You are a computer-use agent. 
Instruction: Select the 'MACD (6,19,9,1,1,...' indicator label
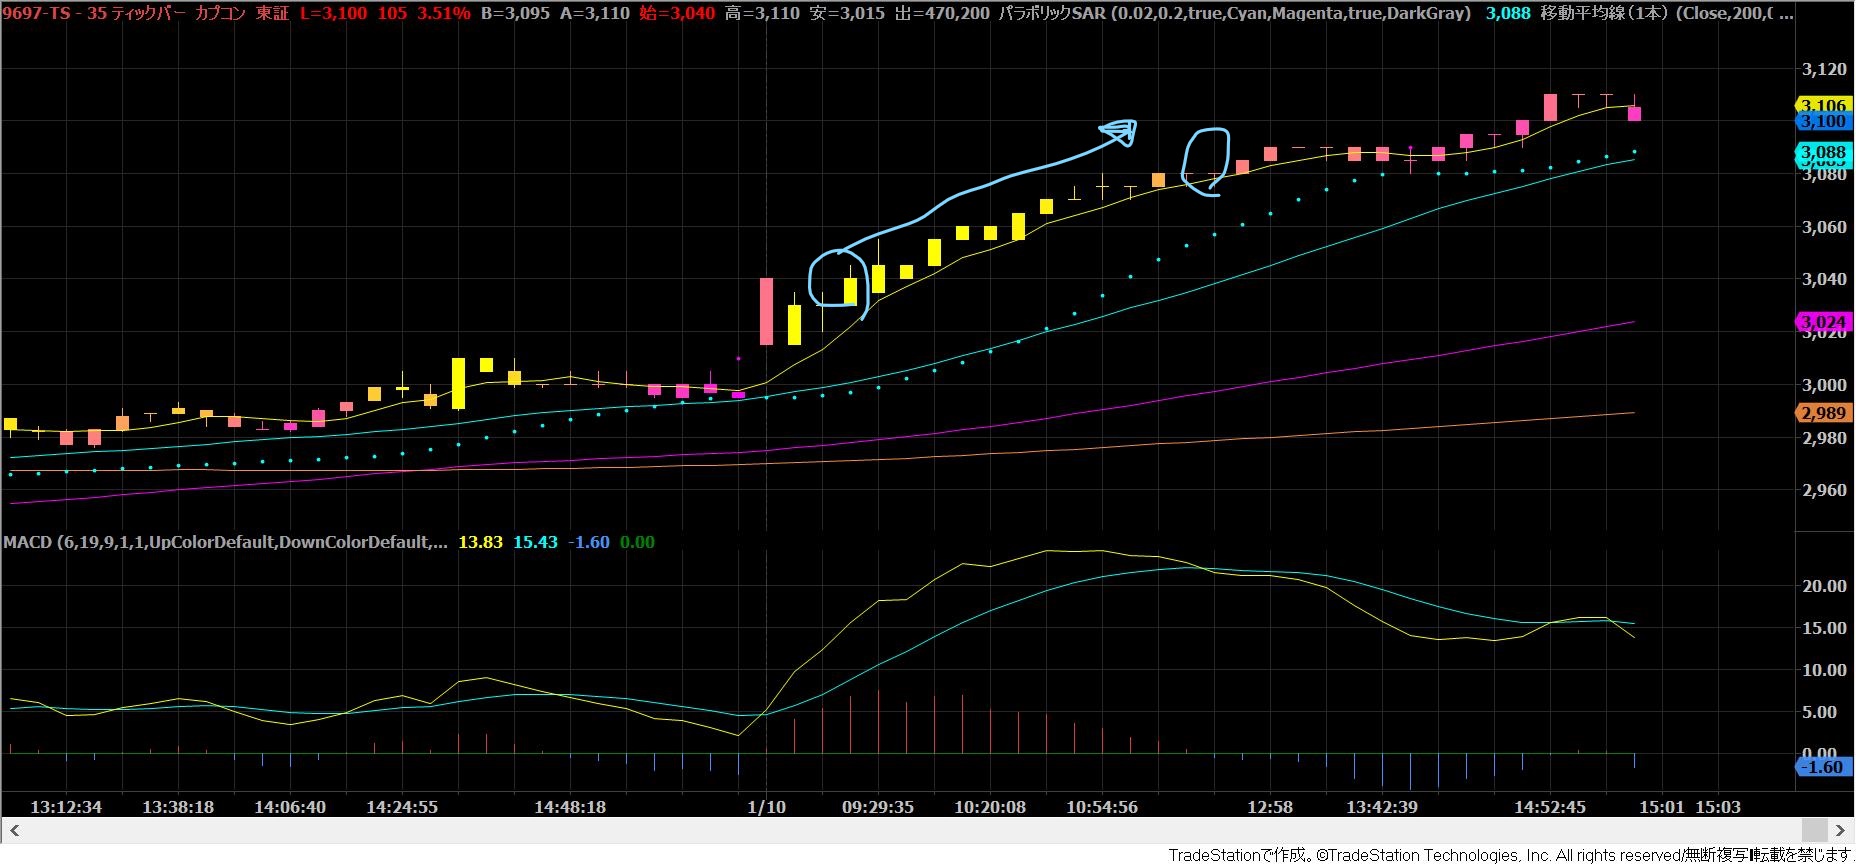coord(225,542)
